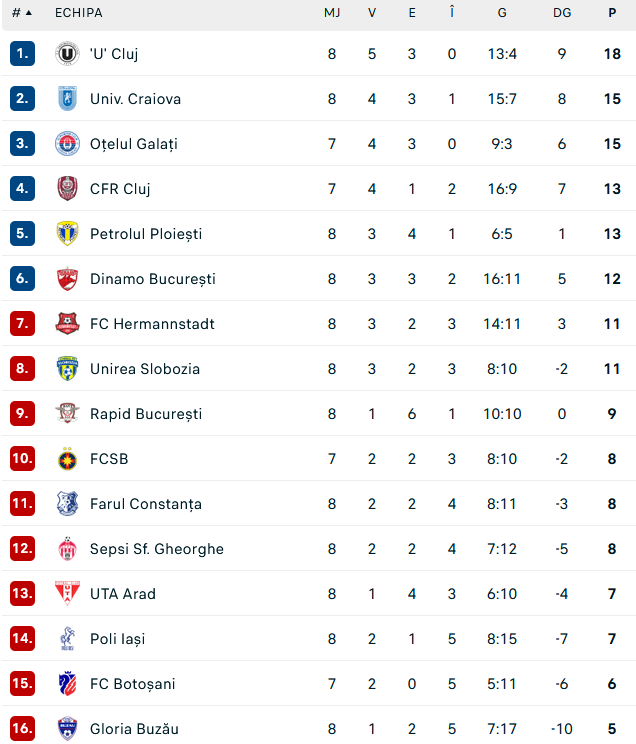
Task: Click the CFR Cluj club badge
Action: (67, 189)
